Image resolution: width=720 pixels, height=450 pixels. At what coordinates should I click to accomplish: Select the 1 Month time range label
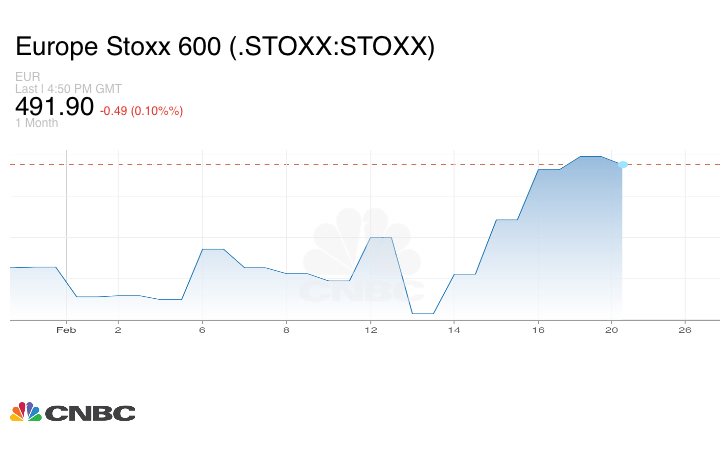[37, 123]
